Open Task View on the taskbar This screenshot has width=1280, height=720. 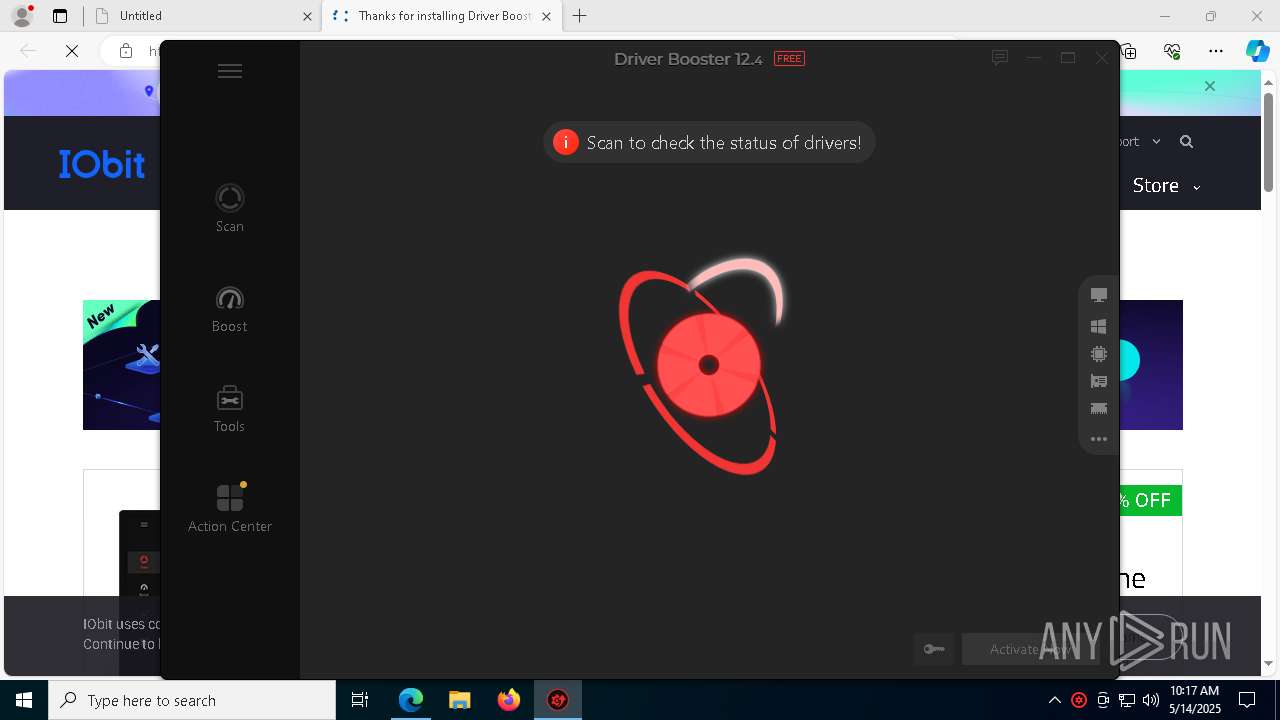click(x=360, y=701)
